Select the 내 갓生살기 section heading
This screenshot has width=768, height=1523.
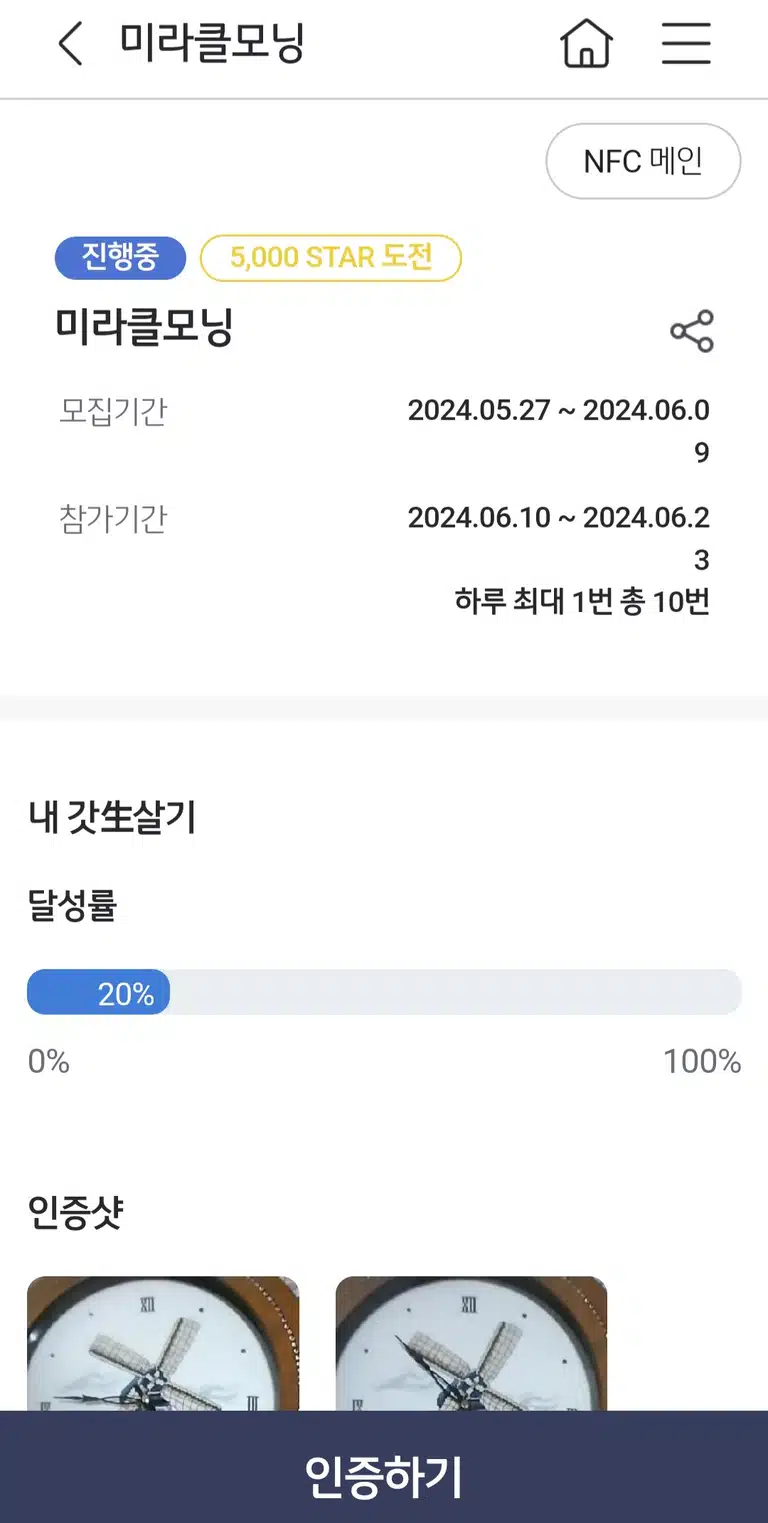[112, 818]
